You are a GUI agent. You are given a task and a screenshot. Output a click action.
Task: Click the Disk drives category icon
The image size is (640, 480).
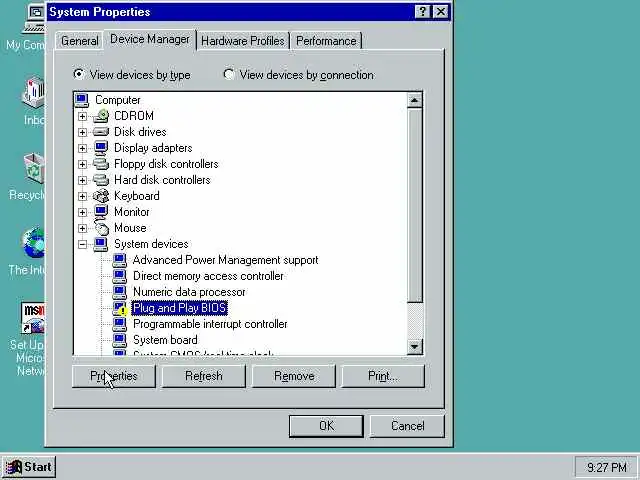pyautogui.click(x=101, y=132)
